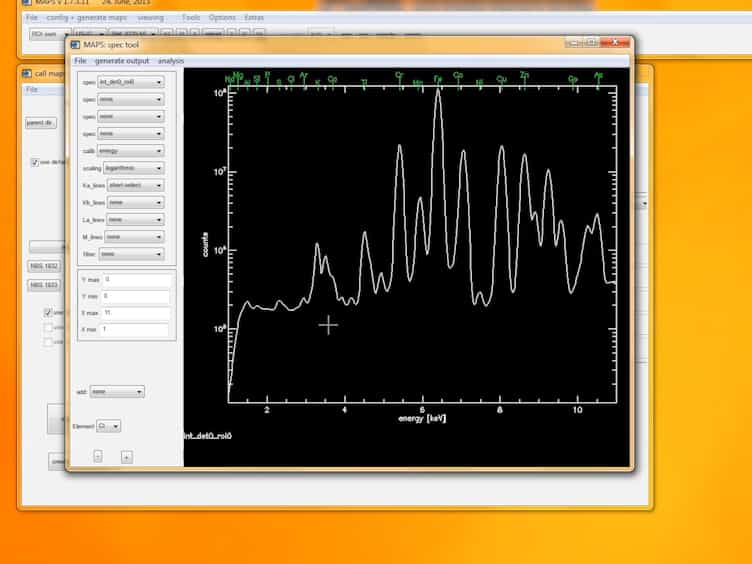This screenshot has width=752, height=564.
Task: Click the Cr element label above spectrum
Action: pyautogui.click(x=400, y=75)
